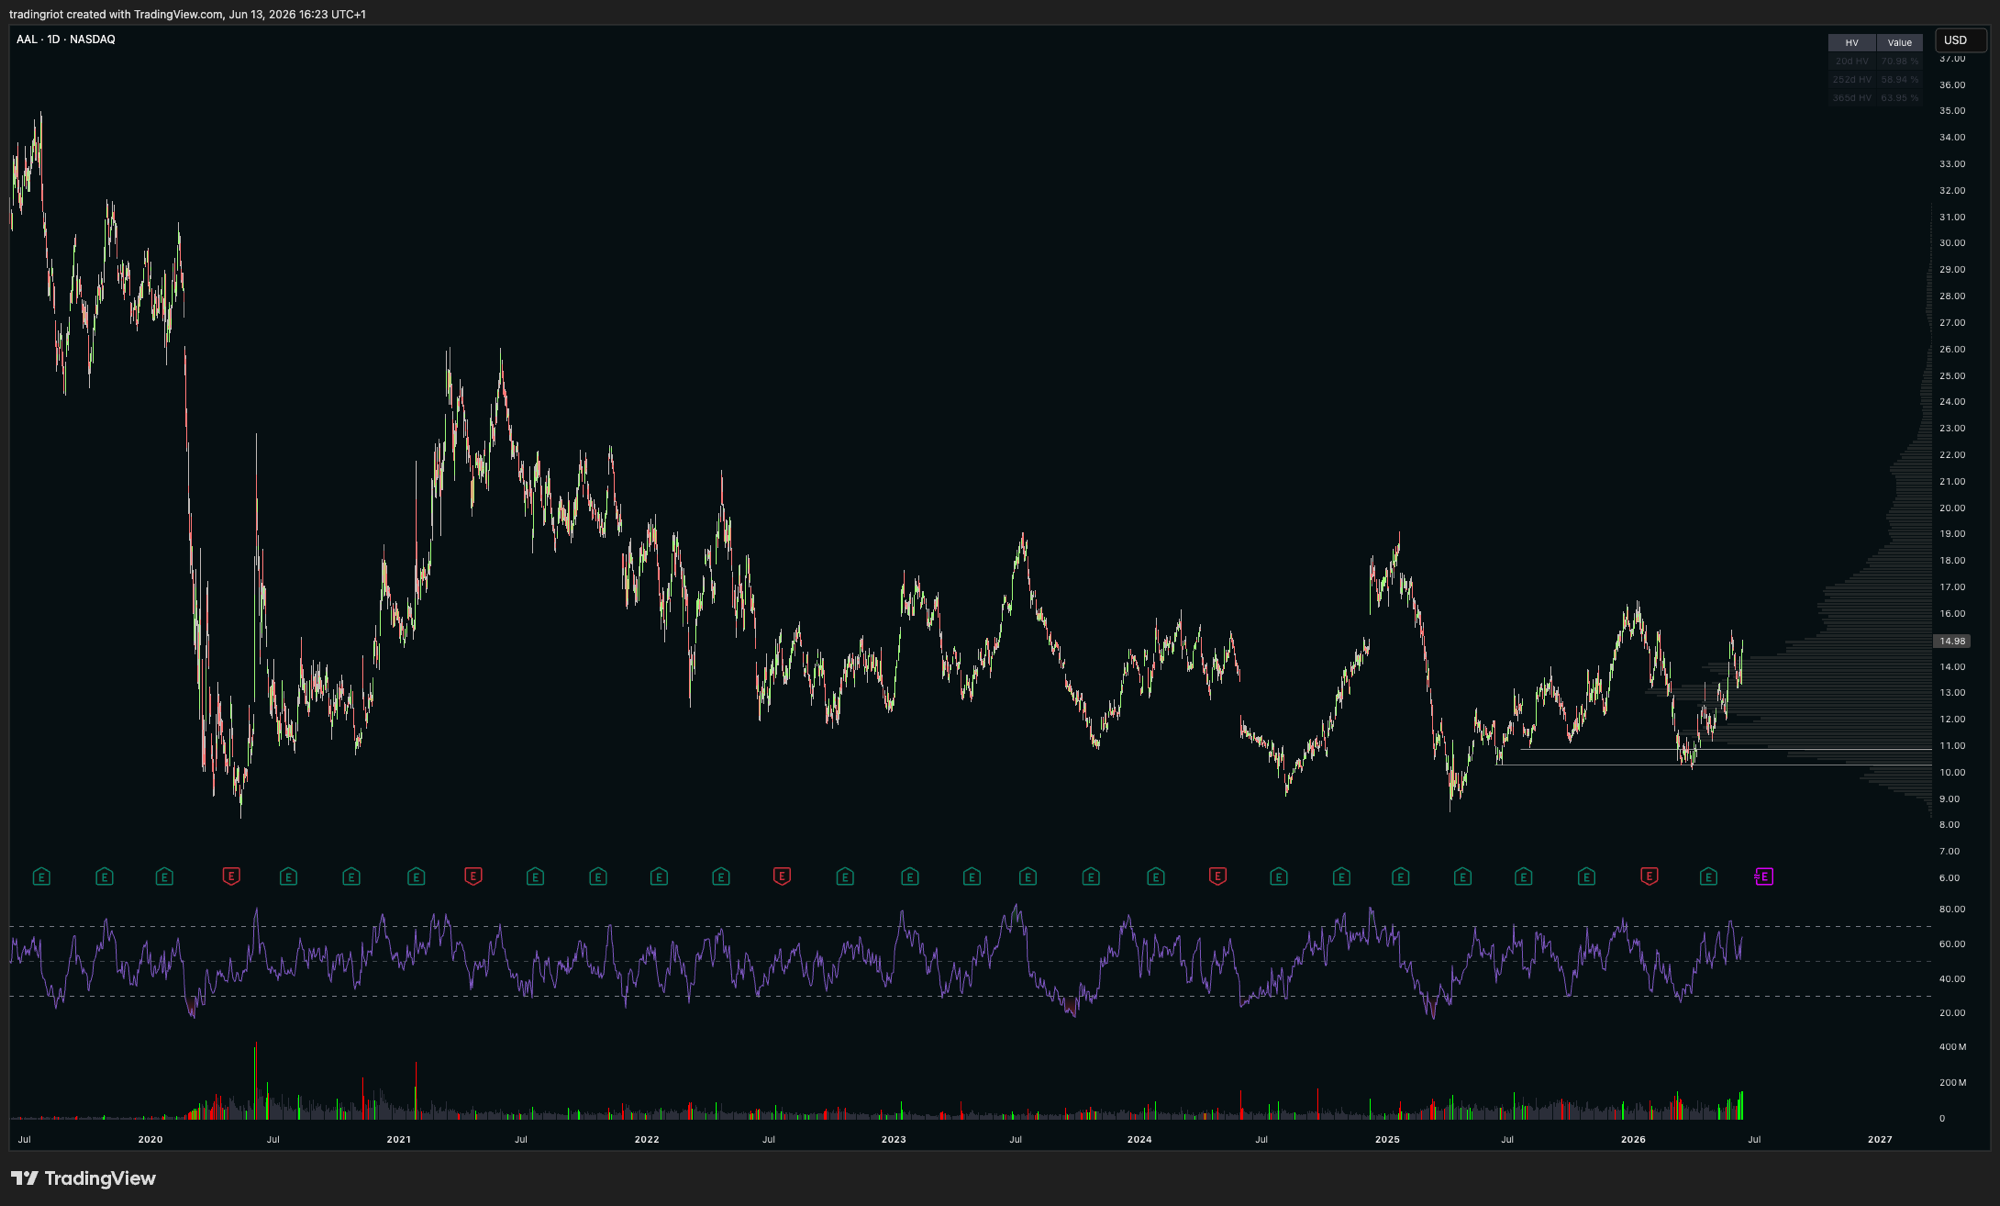Open the first green earnings marker on the left
Screen dimensions: 2000x1206
(41, 877)
